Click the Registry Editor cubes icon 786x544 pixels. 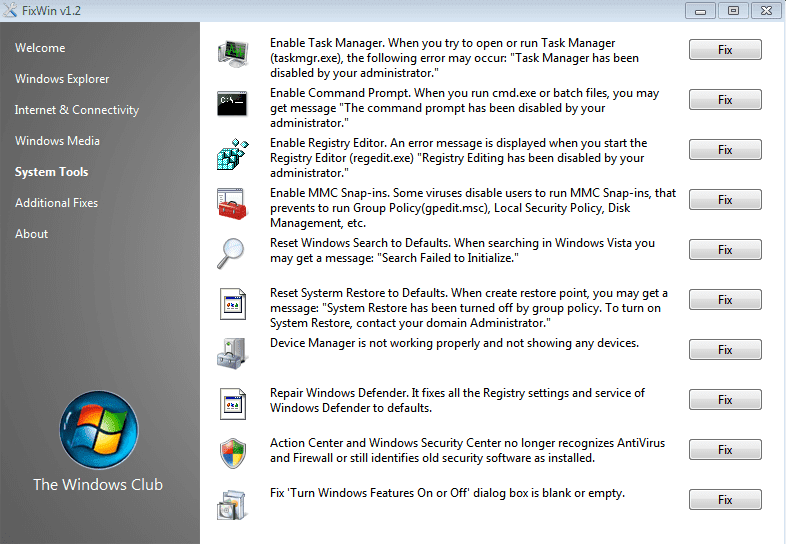point(233,154)
